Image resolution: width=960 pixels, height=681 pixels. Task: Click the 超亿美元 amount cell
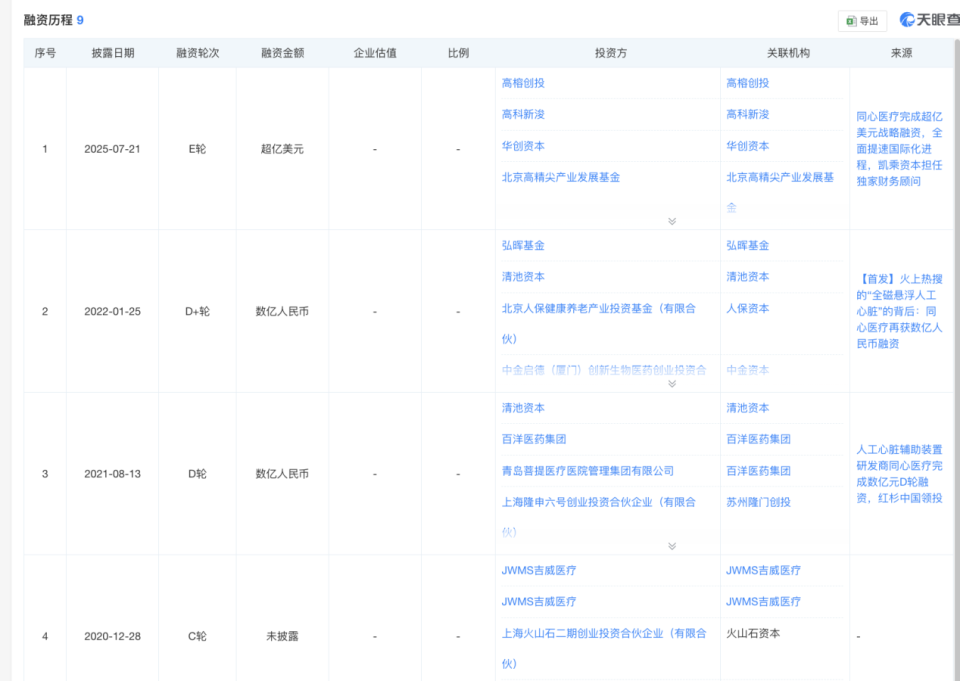click(282, 149)
